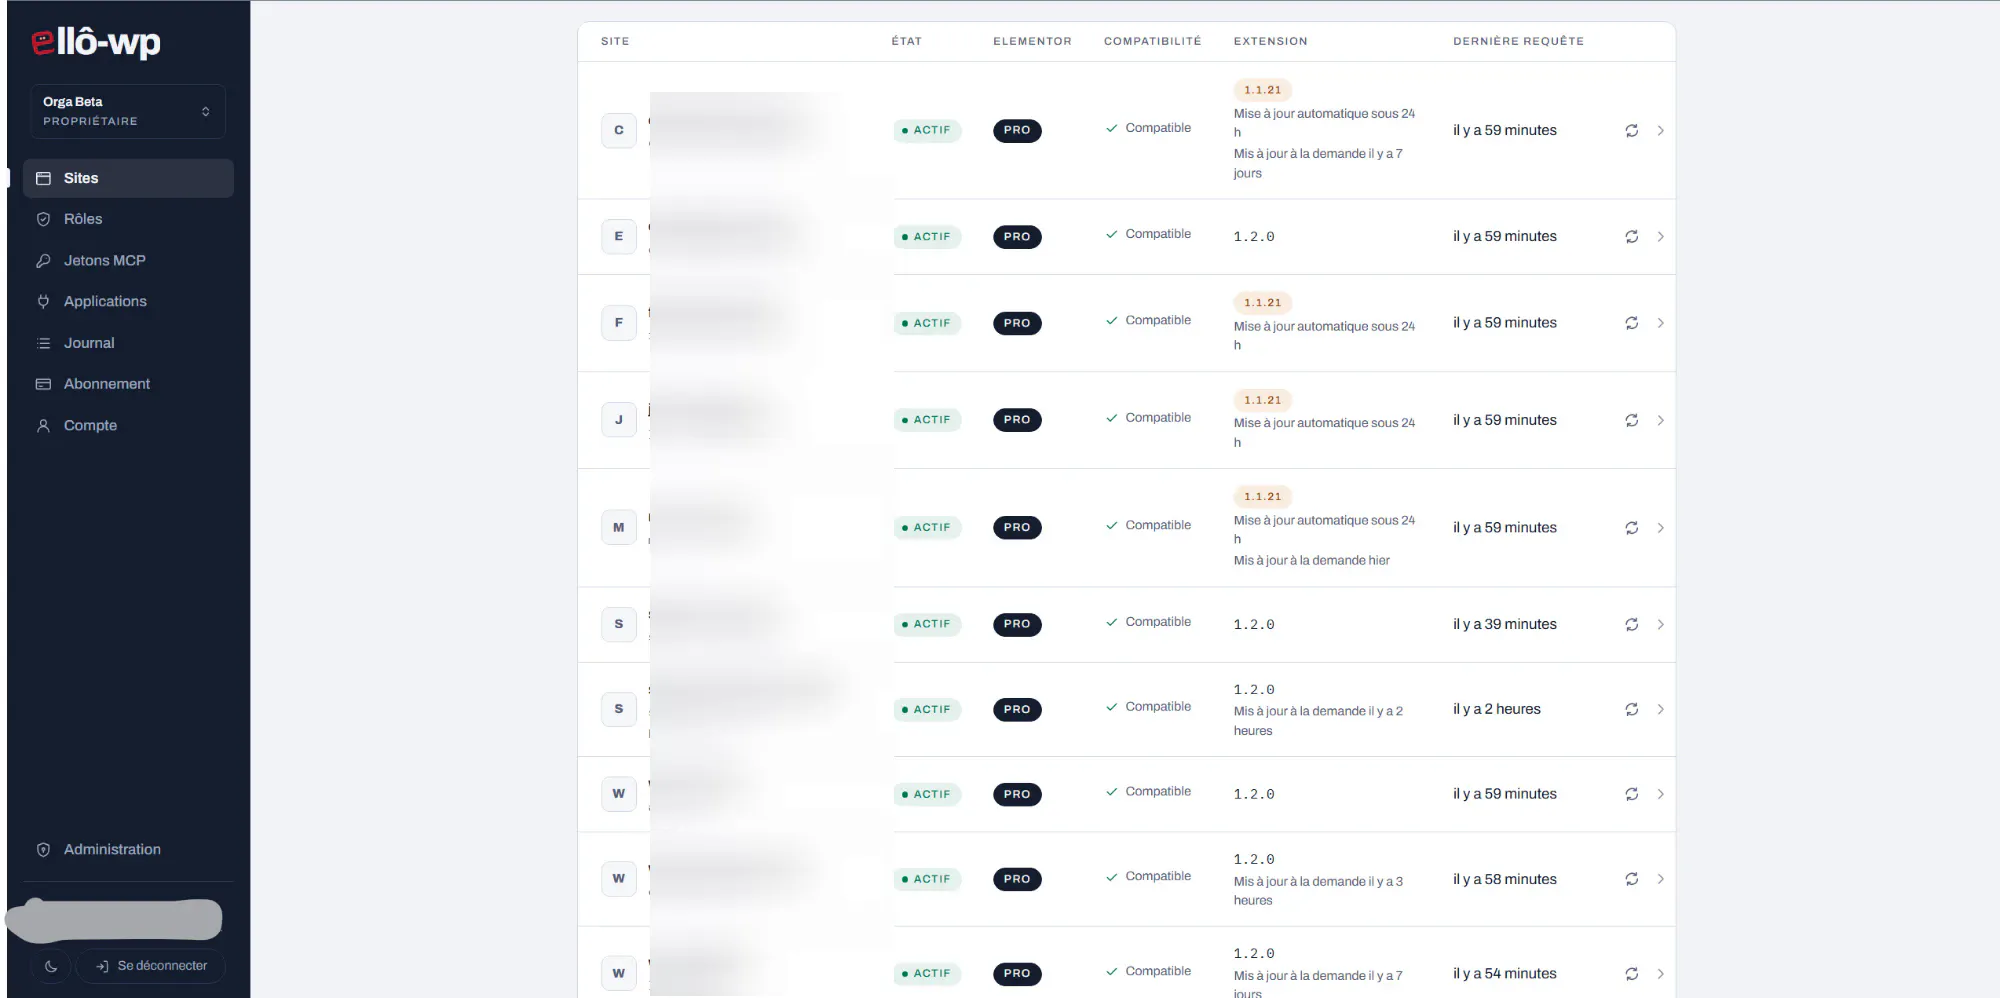
Task: Open chevron for row requested 2 heures ago
Action: tap(1660, 709)
